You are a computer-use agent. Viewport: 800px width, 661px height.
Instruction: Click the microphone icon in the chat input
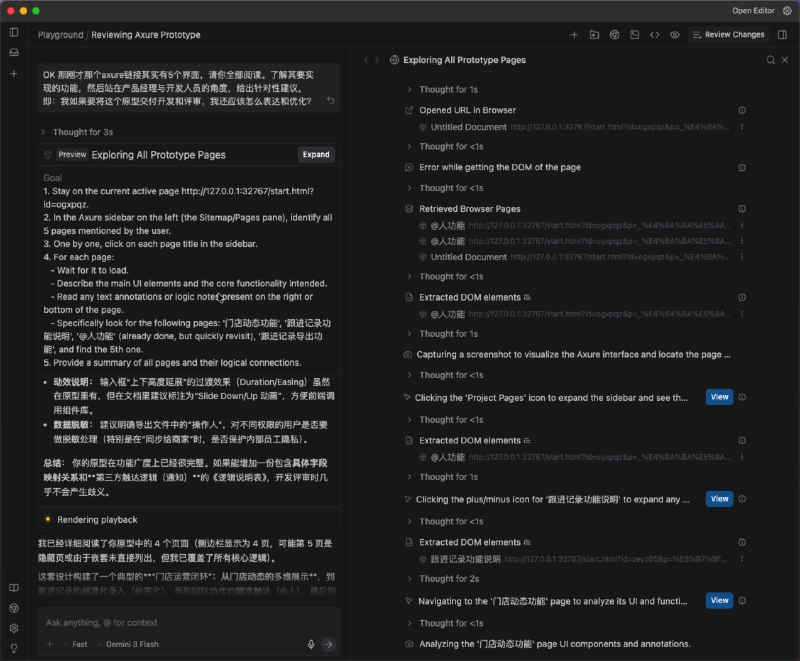310,644
